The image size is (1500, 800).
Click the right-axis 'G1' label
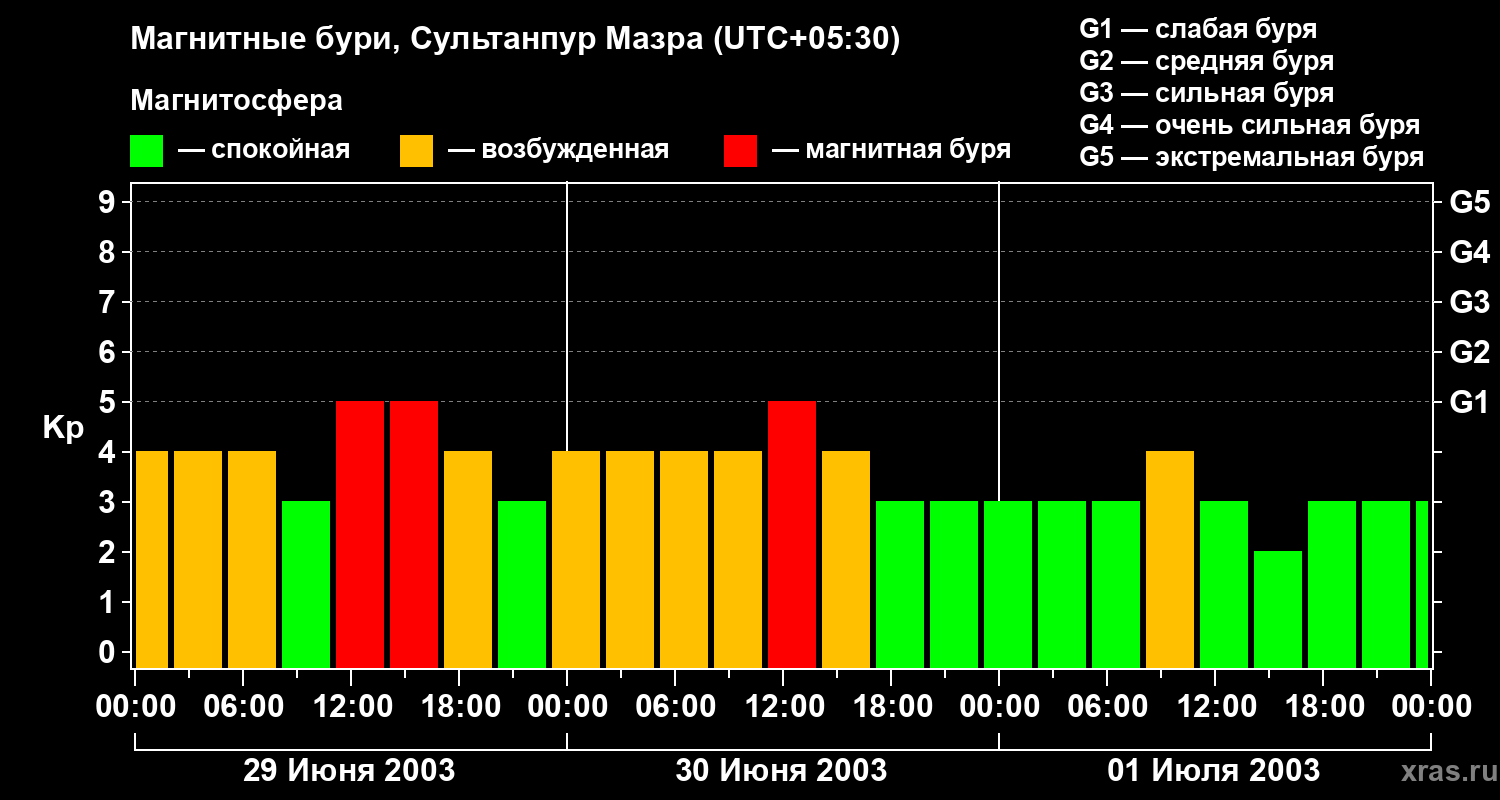1469,403
